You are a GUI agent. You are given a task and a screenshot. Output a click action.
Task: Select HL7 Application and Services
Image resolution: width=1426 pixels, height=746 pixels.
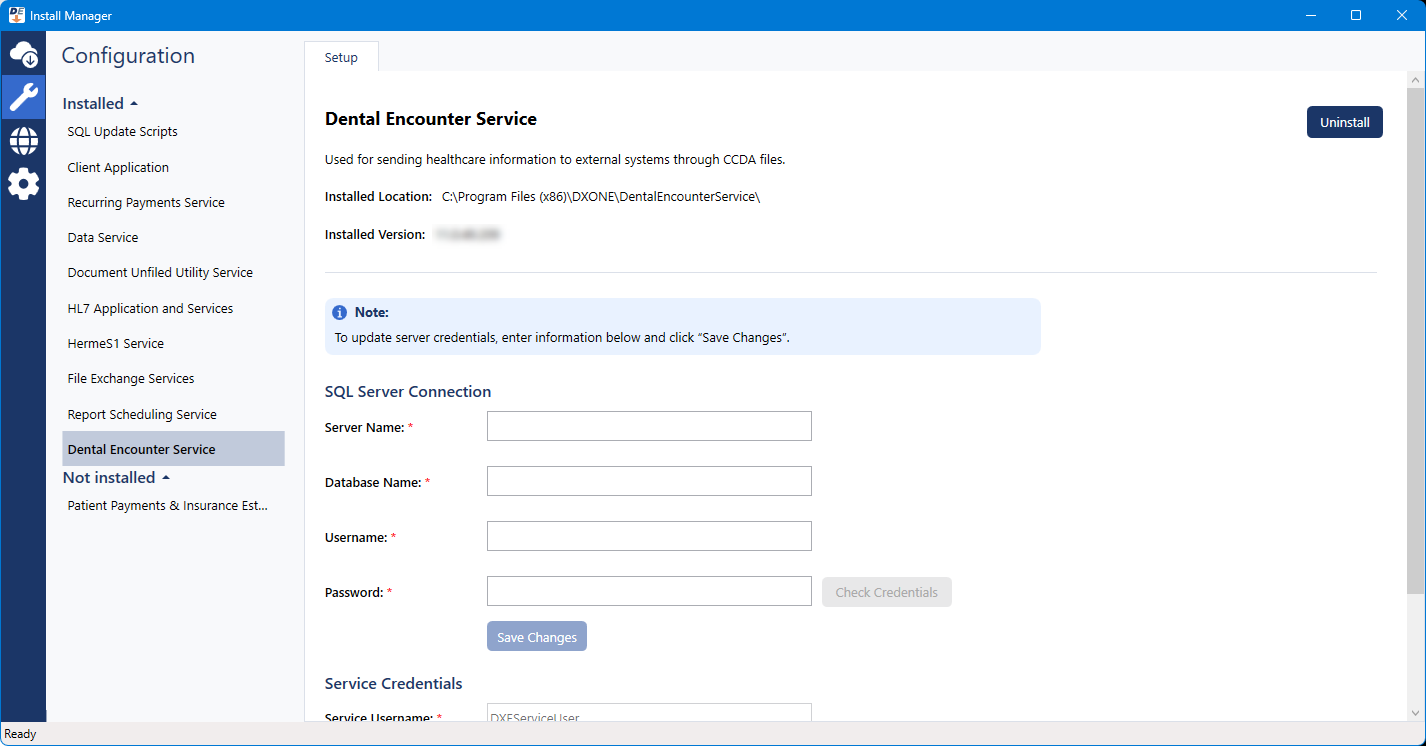pos(150,309)
